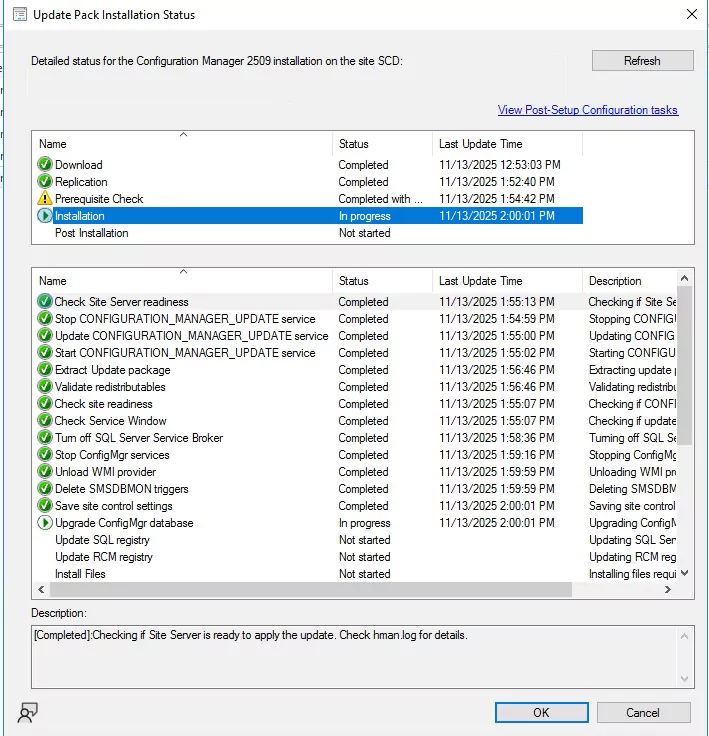The width and height of the screenshot is (709, 736).
Task: Sort upper list by Status column header
Action: pos(382,144)
